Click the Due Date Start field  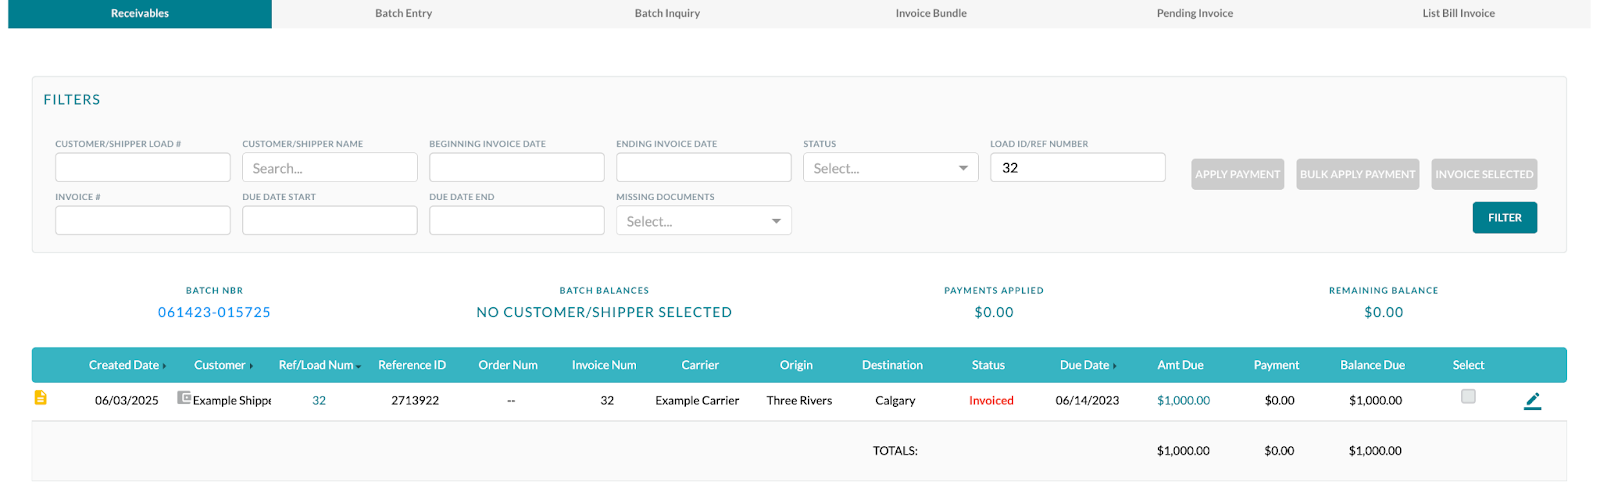coord(329,220)
